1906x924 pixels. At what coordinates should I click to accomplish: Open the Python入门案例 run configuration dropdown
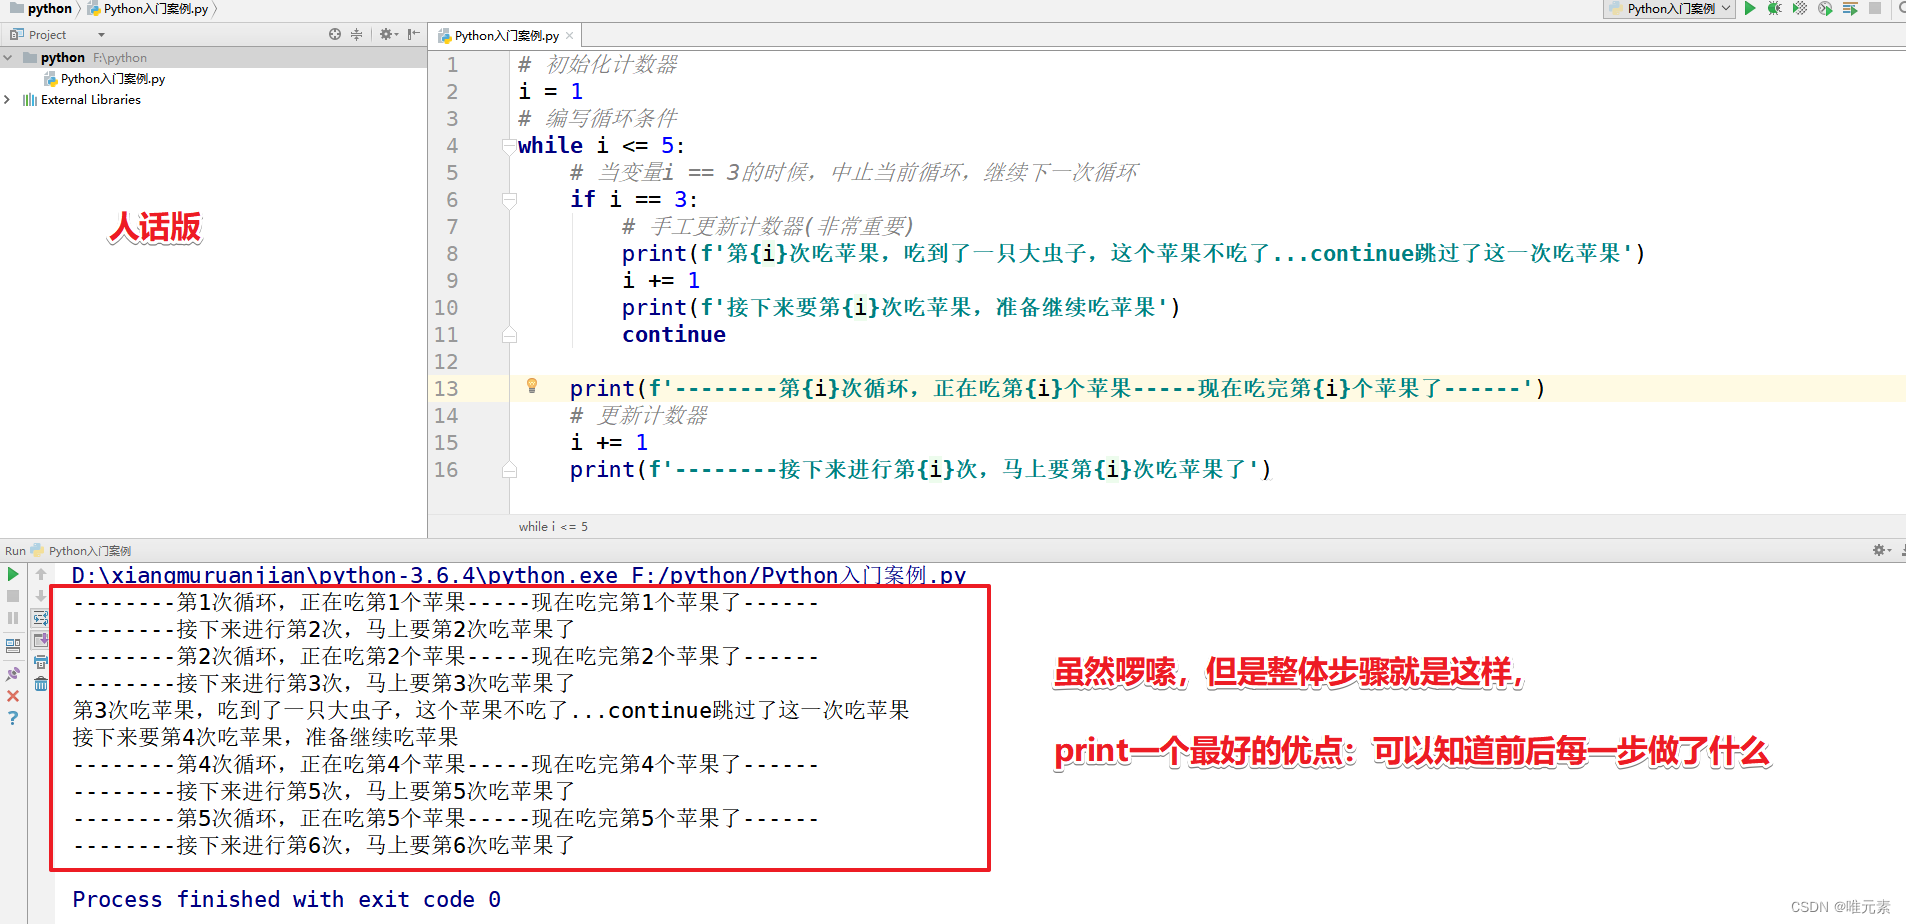(1669, 8)
